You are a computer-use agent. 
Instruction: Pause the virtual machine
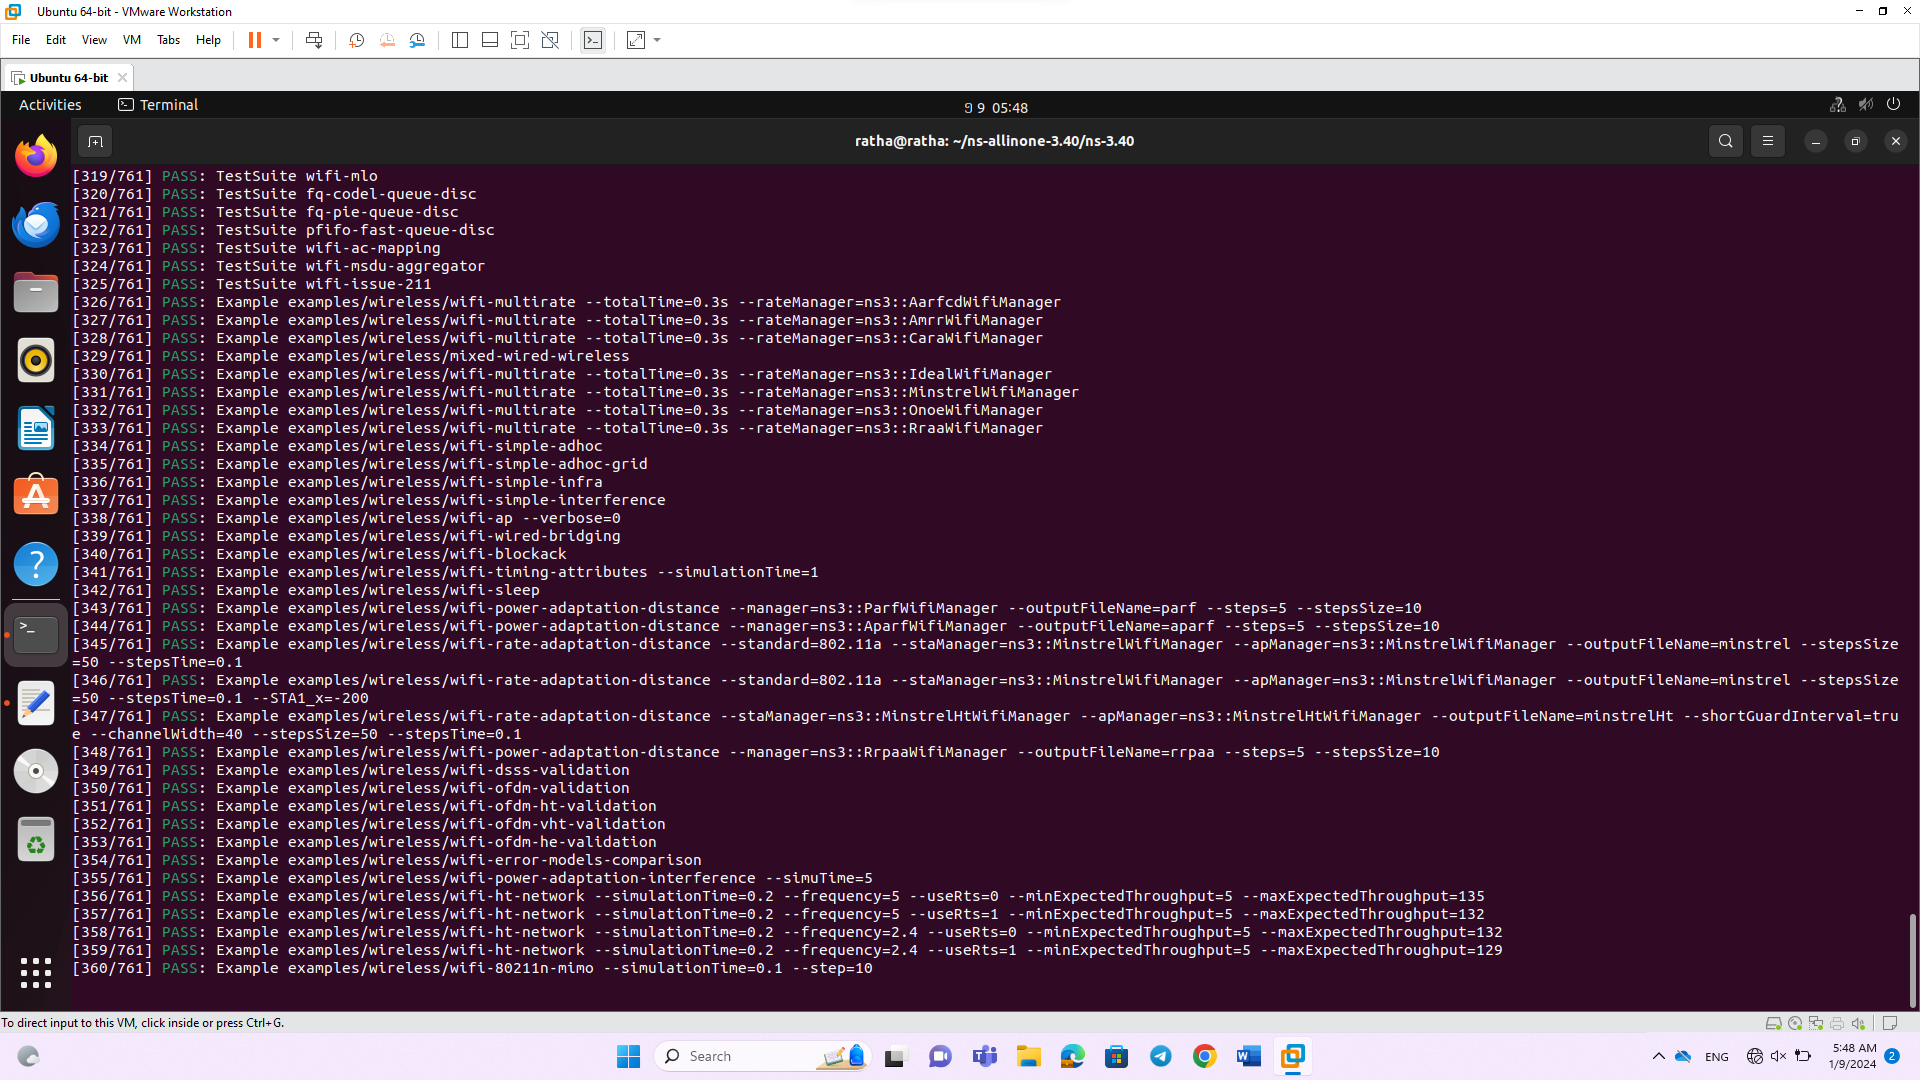tap(254, 40)
